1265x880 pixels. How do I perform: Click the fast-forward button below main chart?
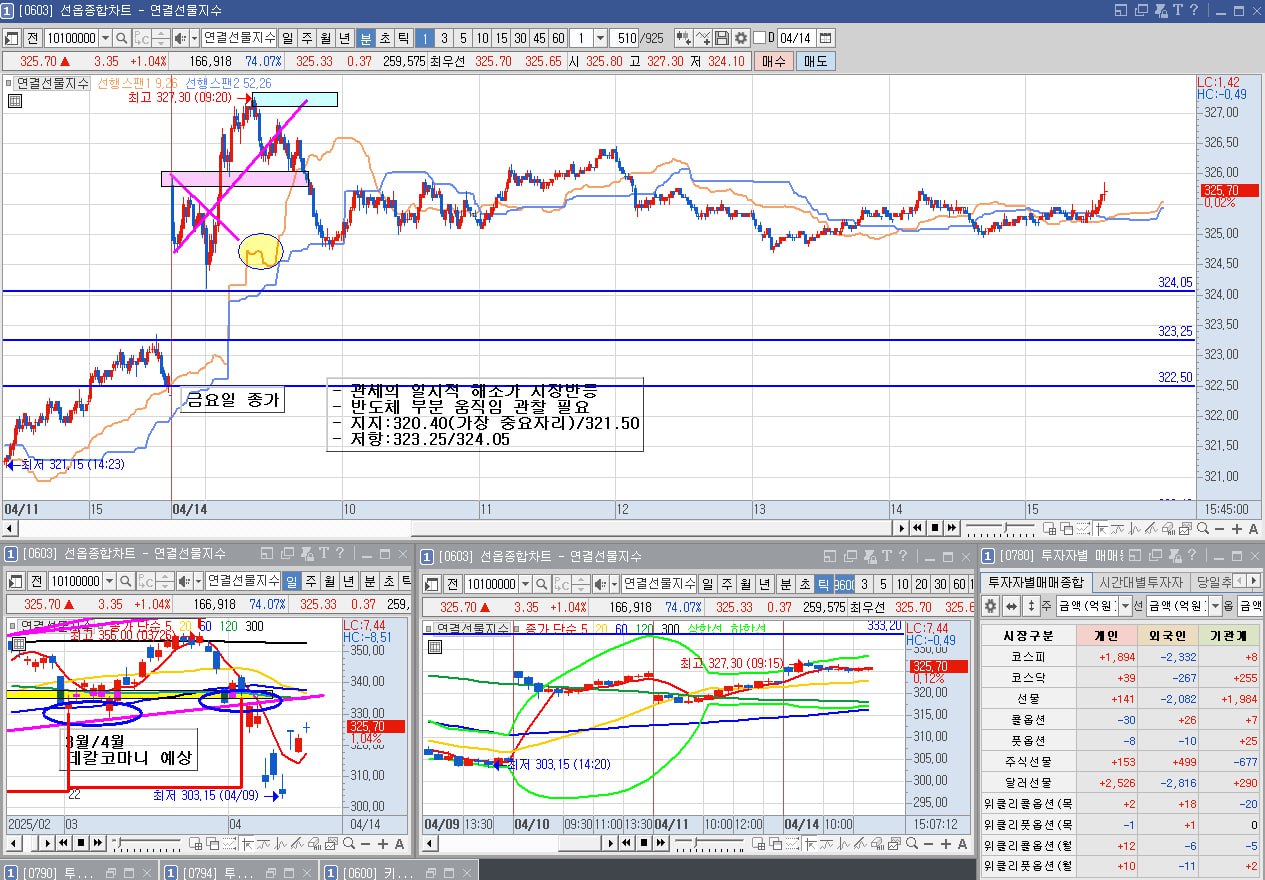[951, 528]
